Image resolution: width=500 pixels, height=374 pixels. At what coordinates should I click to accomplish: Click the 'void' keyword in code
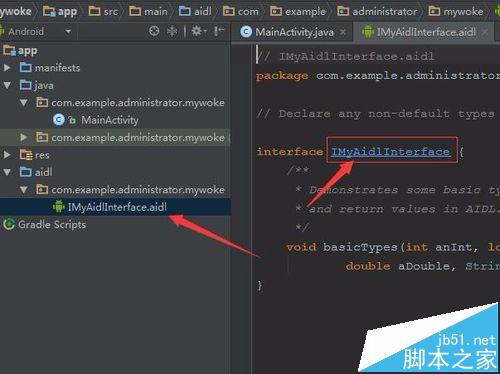click(x=301, y=247)
